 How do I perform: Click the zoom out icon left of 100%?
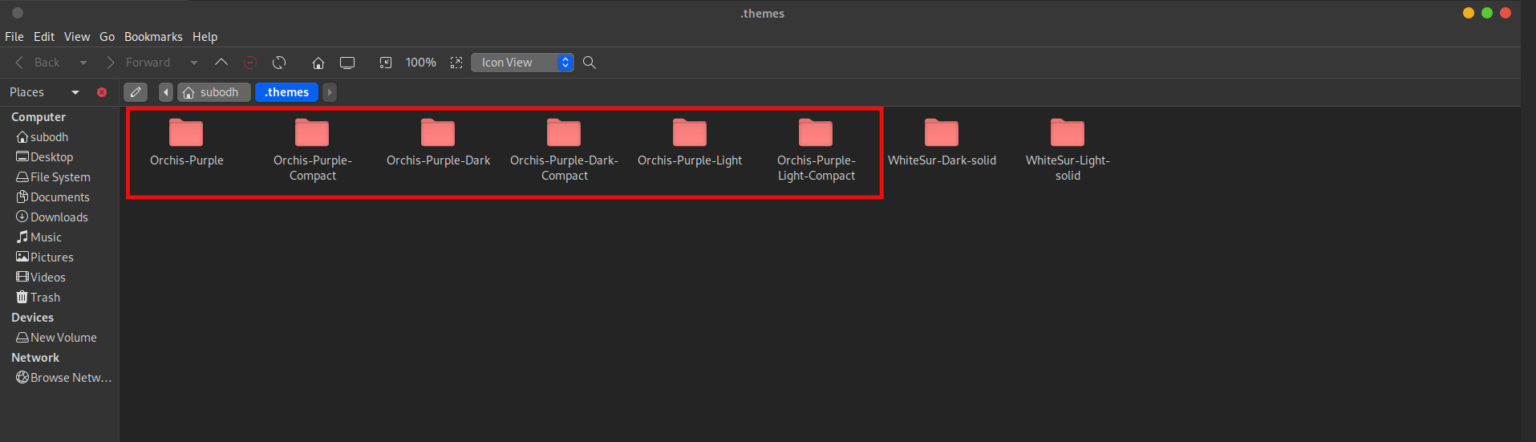(x=386, y=62)
